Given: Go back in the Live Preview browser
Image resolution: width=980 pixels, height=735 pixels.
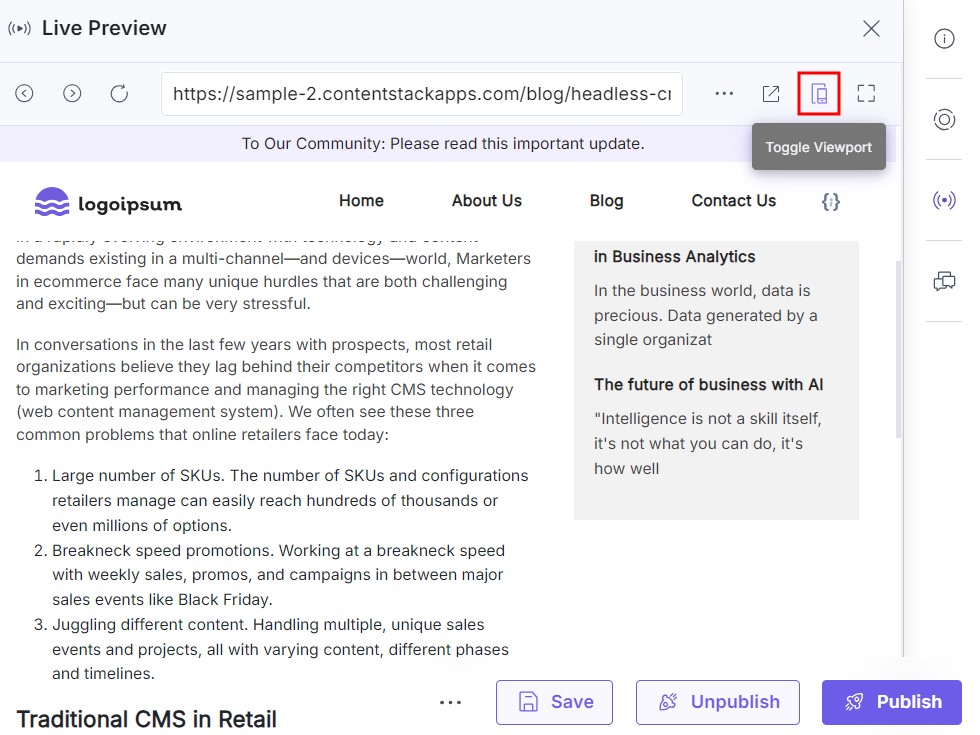Looking at the screenshot, I should coord(24,94).
